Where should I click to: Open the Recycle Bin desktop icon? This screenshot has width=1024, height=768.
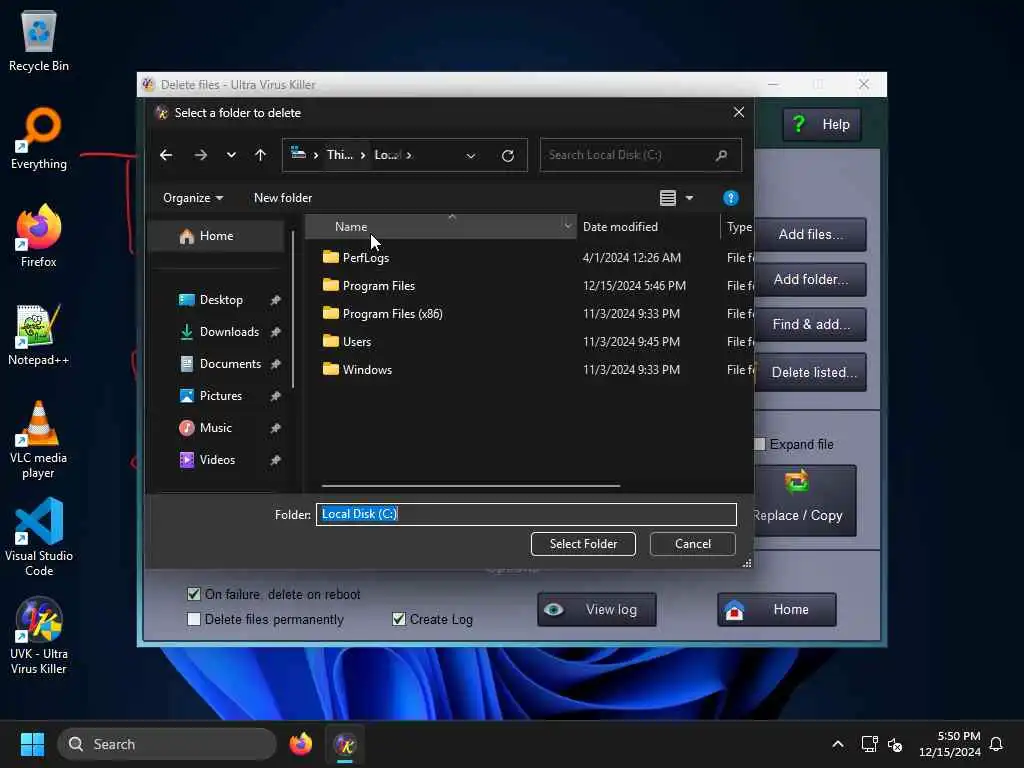[39, 40]
